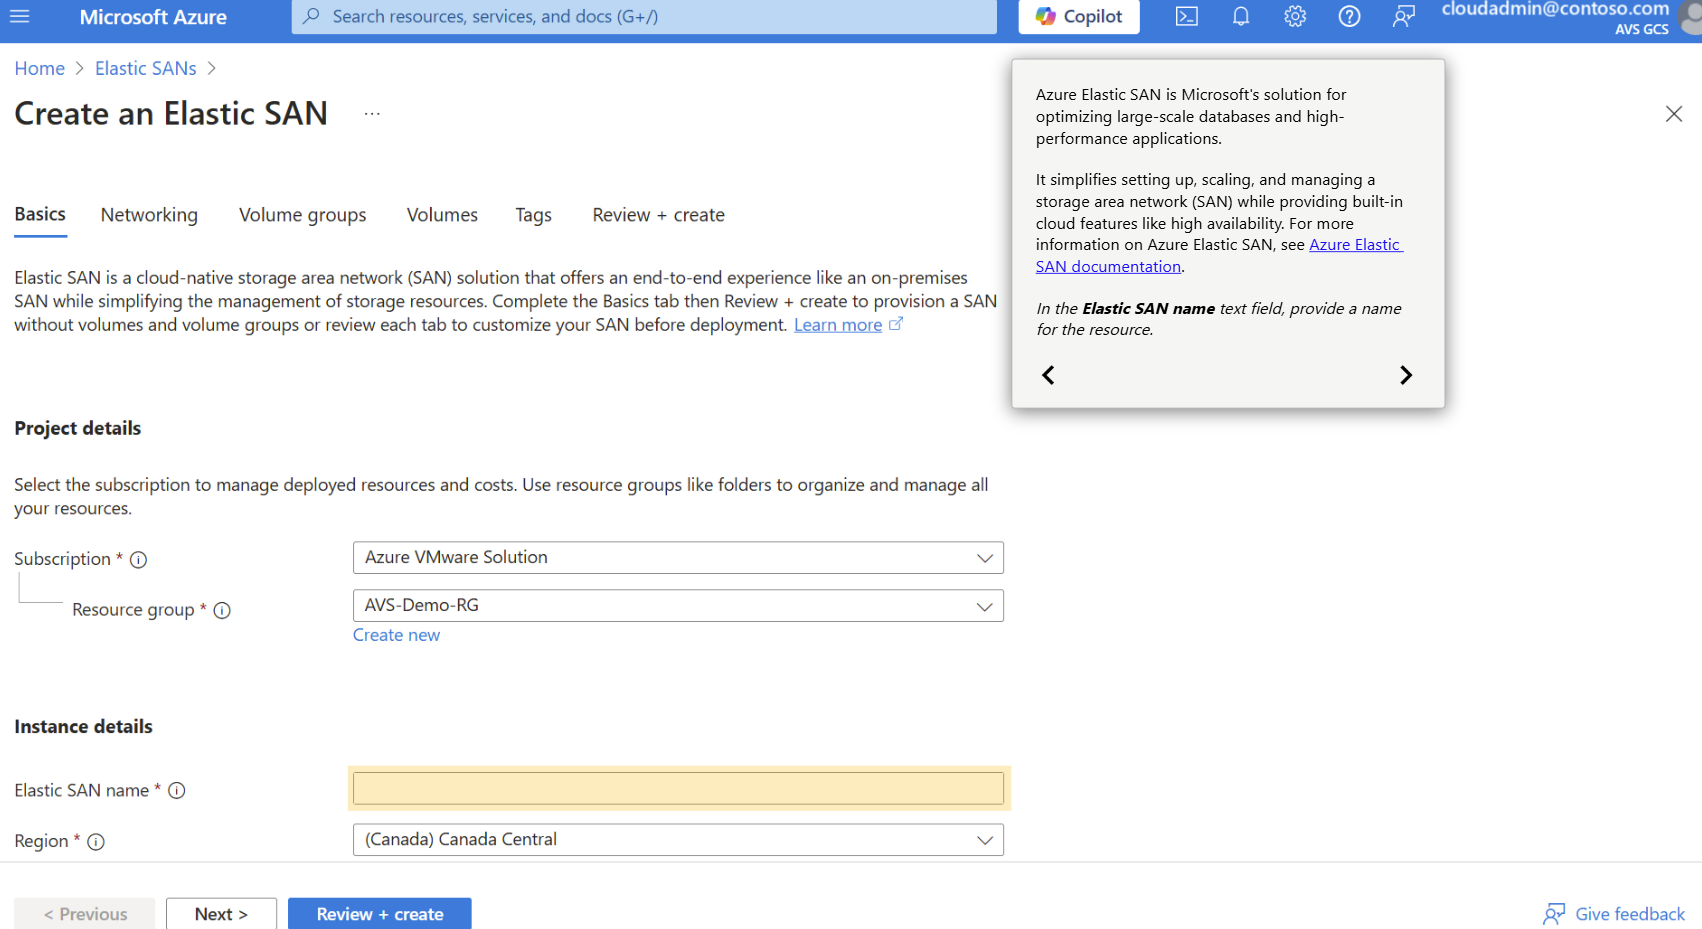Click the Next > button
Screen dimensions: 1702x929
coord(221,914)
